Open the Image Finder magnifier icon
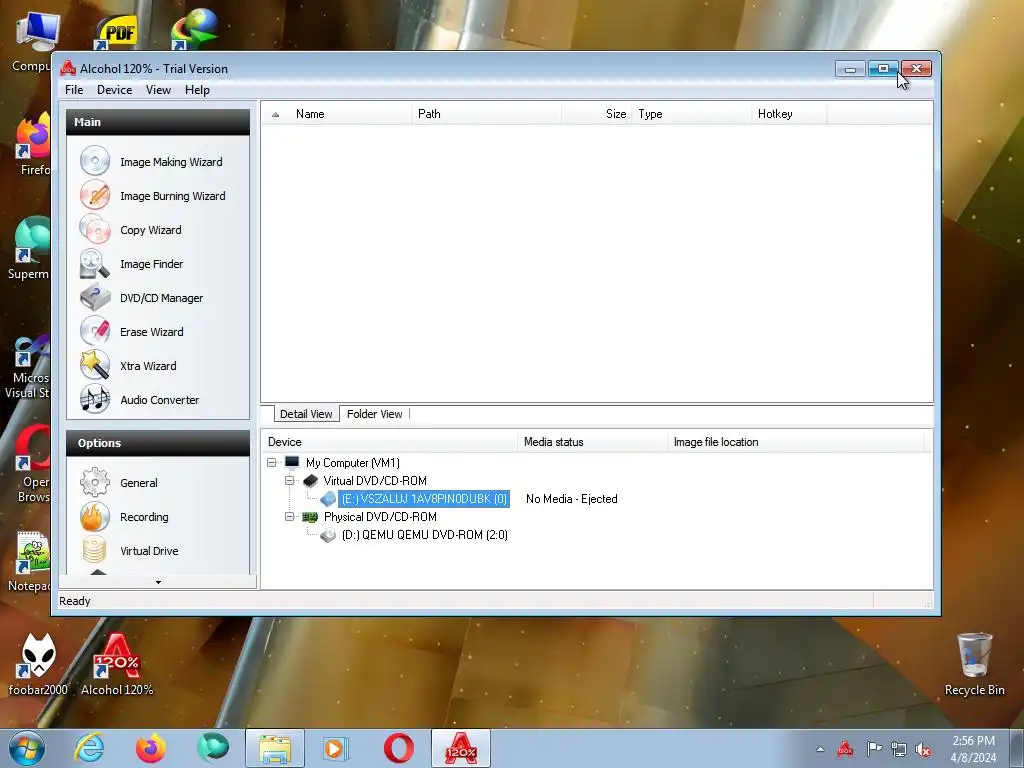Screen dimensions: 1024x768 (x=95, y=264)
